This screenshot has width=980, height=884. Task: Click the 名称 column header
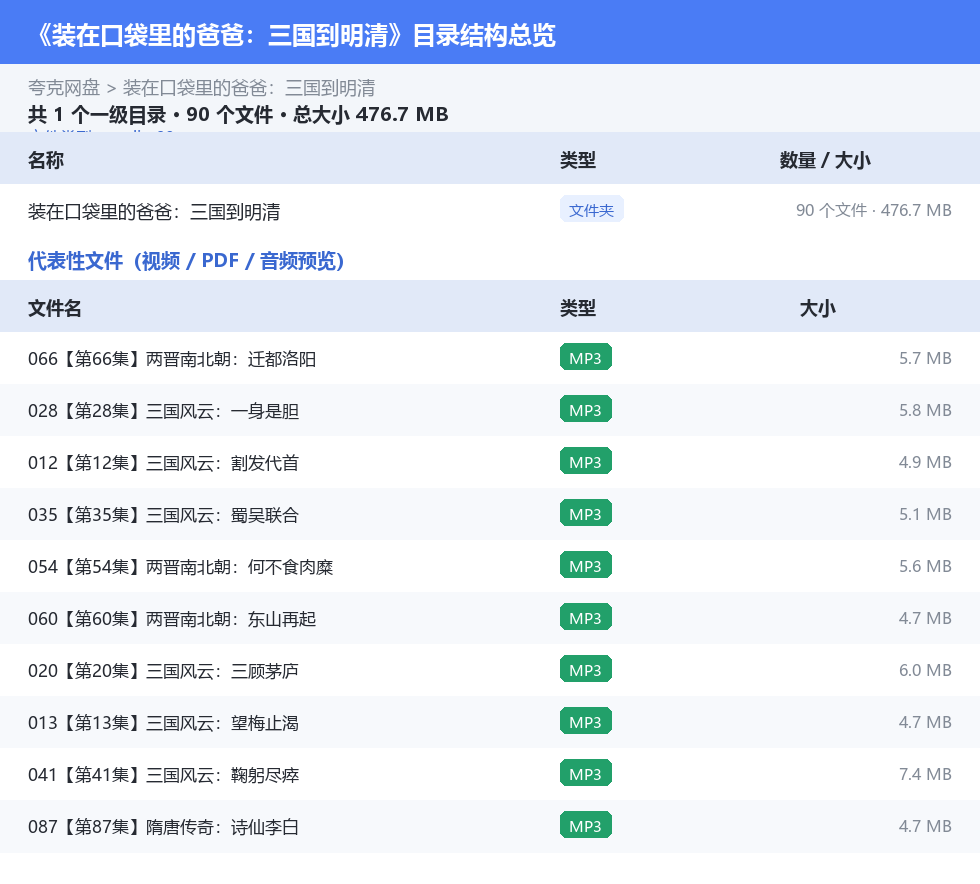click(46, 160)
